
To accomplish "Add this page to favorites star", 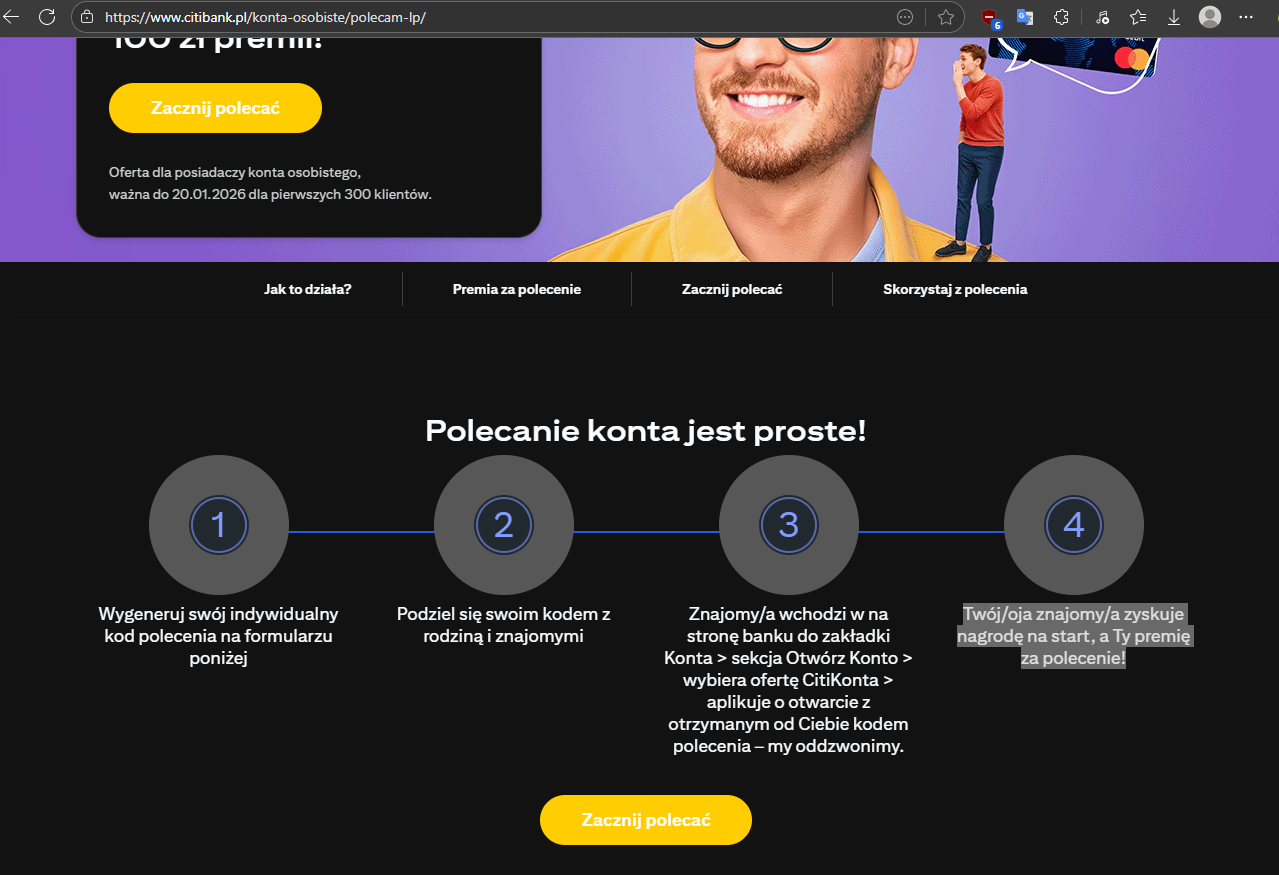I will coord(946,17).
